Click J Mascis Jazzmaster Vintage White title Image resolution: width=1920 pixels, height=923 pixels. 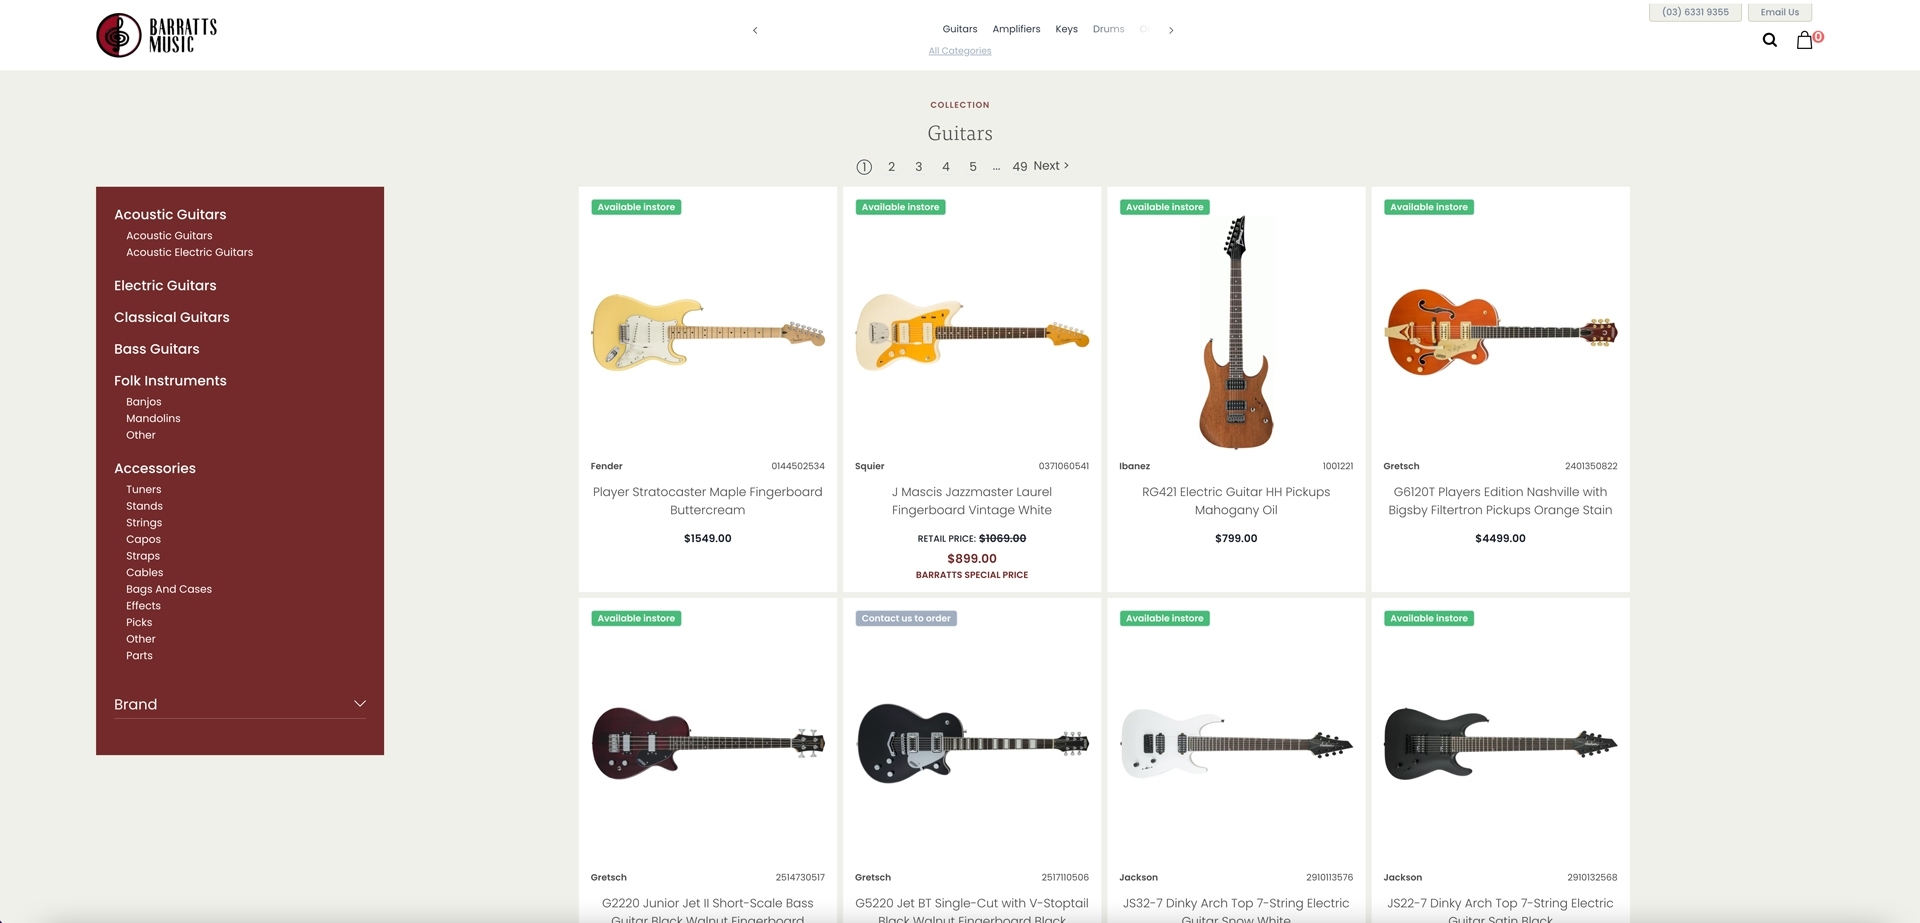(x=972, y=501)
